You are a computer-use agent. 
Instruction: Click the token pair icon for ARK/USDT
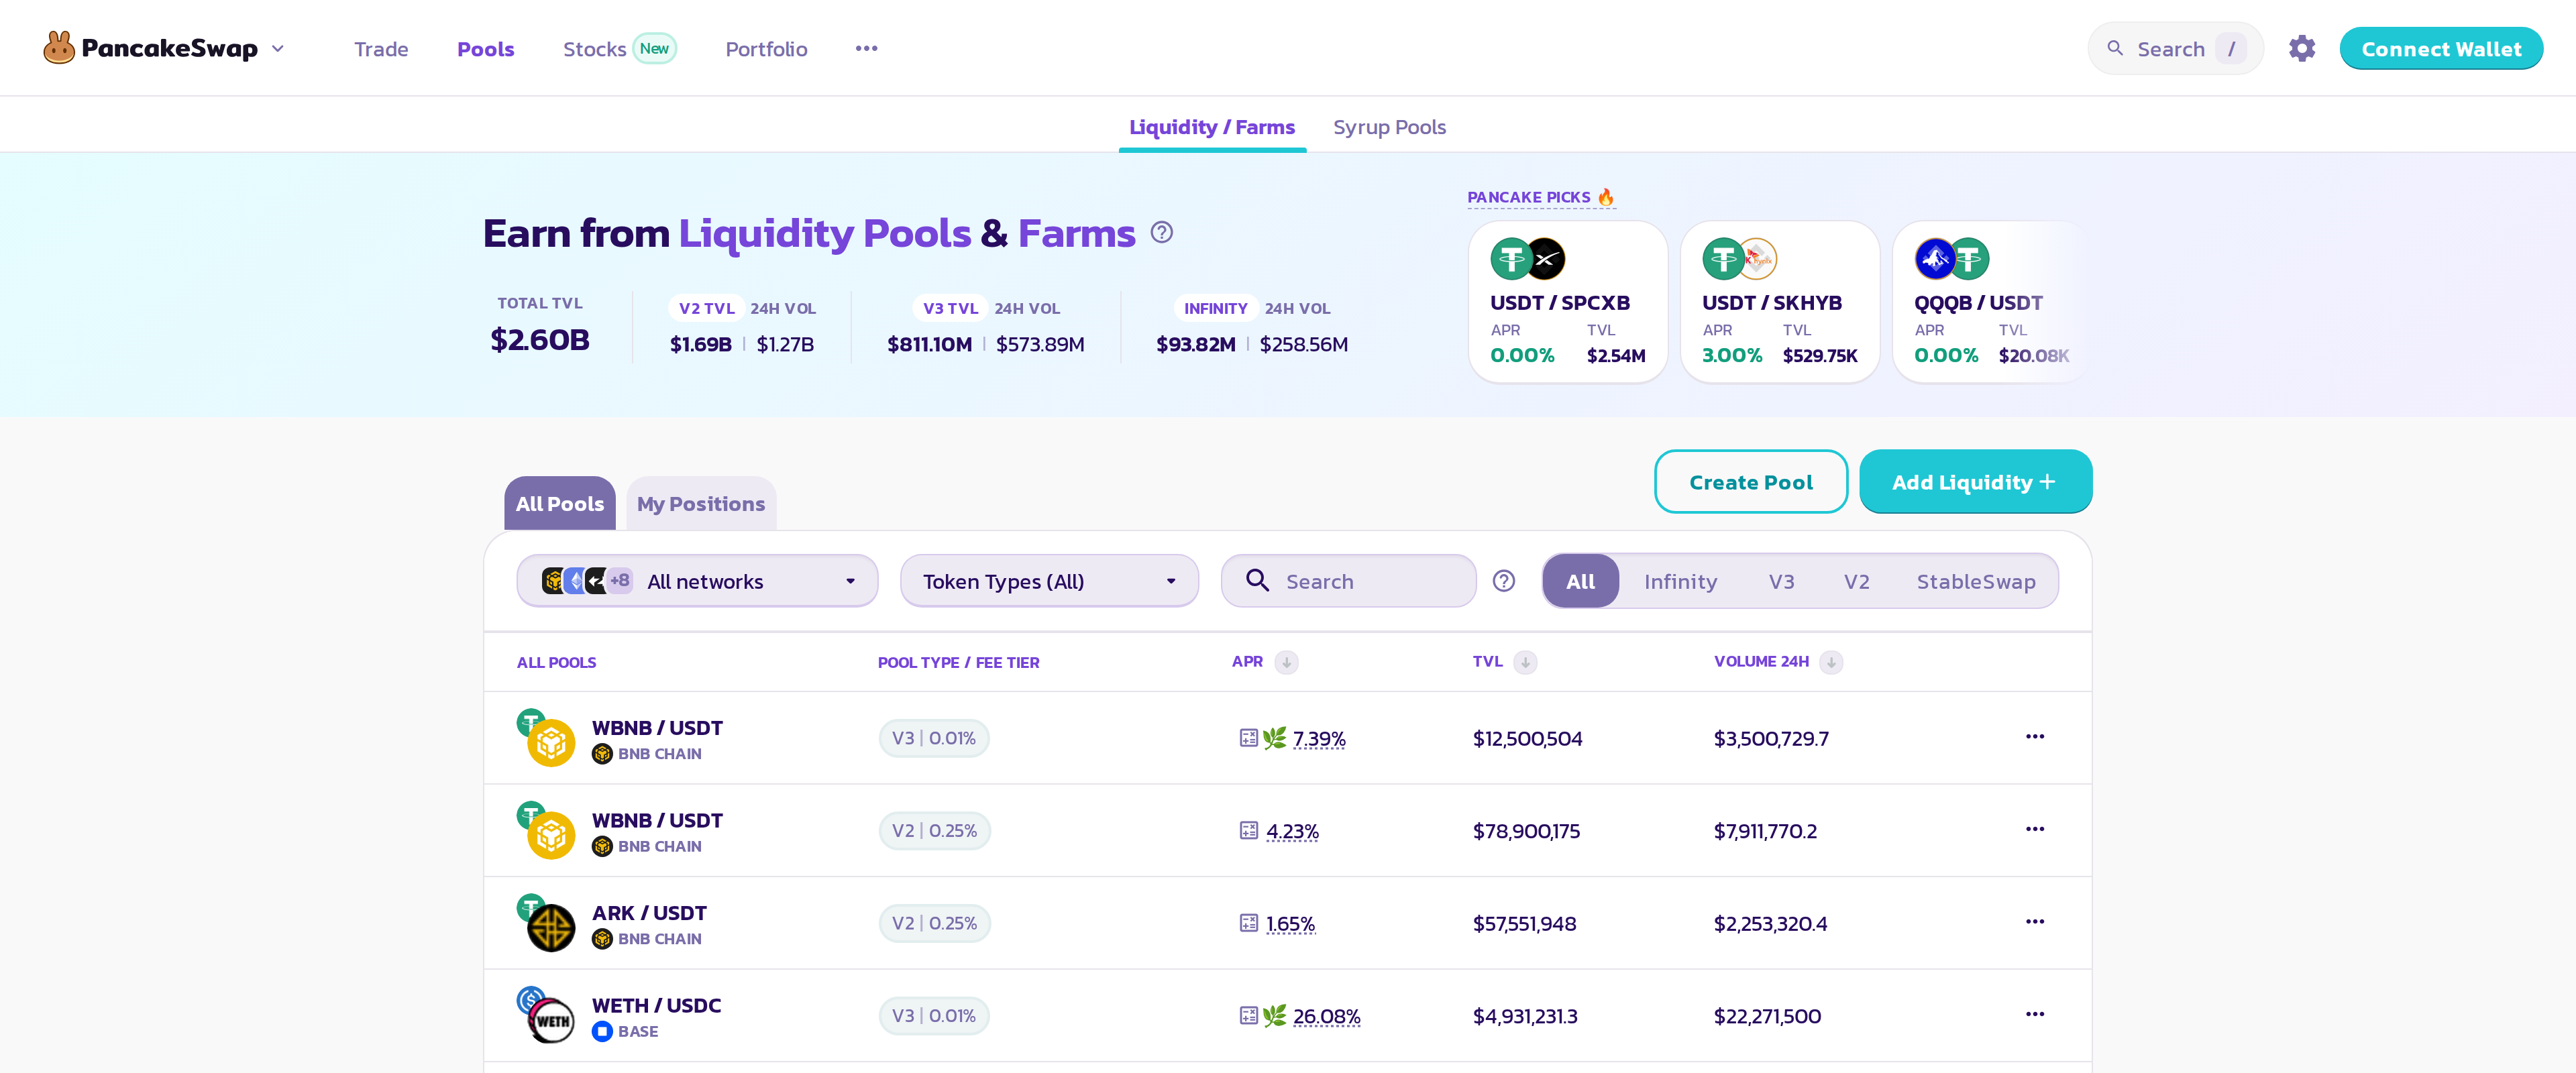(x=546, y=922)
